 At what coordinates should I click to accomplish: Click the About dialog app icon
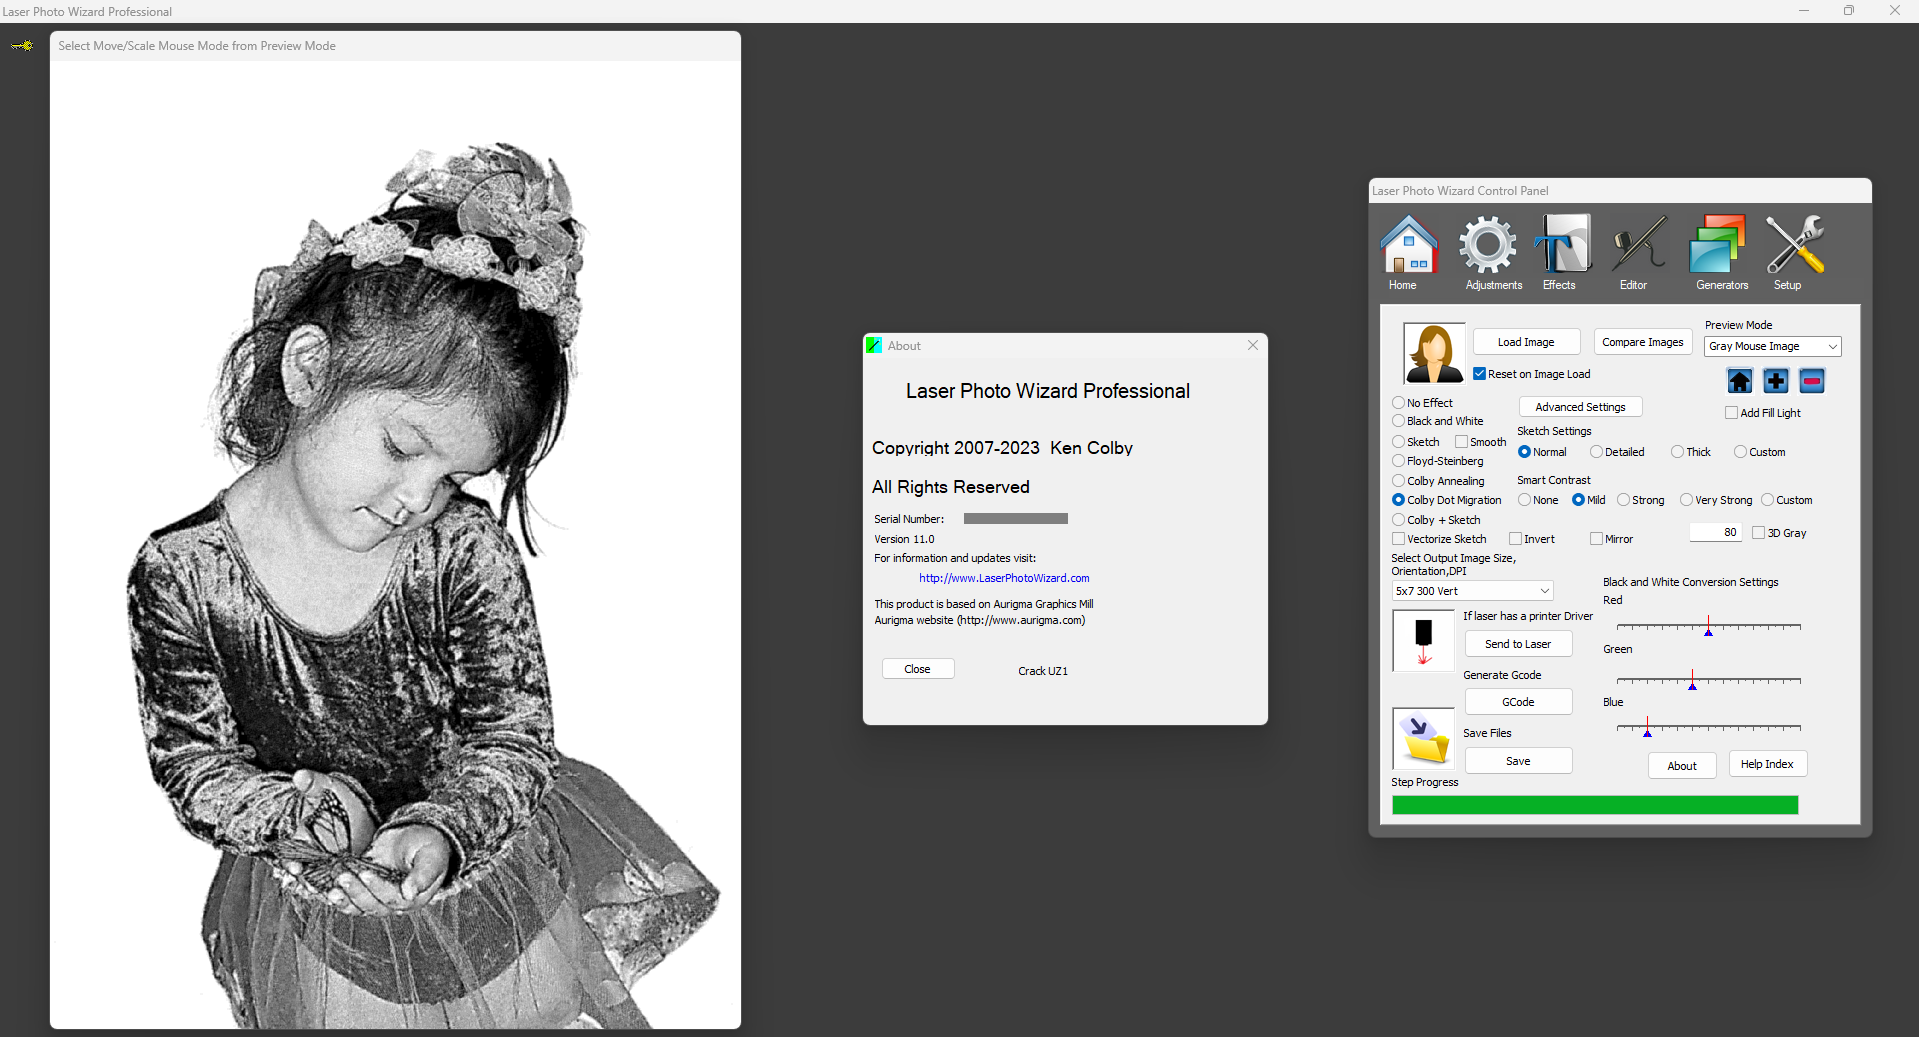point(874,346)
